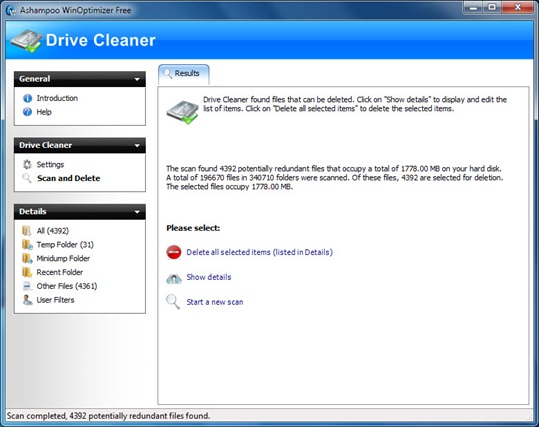This screenshot has height=427, width=539.
Task: Open Scan and Delete in sidebar
Action: pos(68,178)
